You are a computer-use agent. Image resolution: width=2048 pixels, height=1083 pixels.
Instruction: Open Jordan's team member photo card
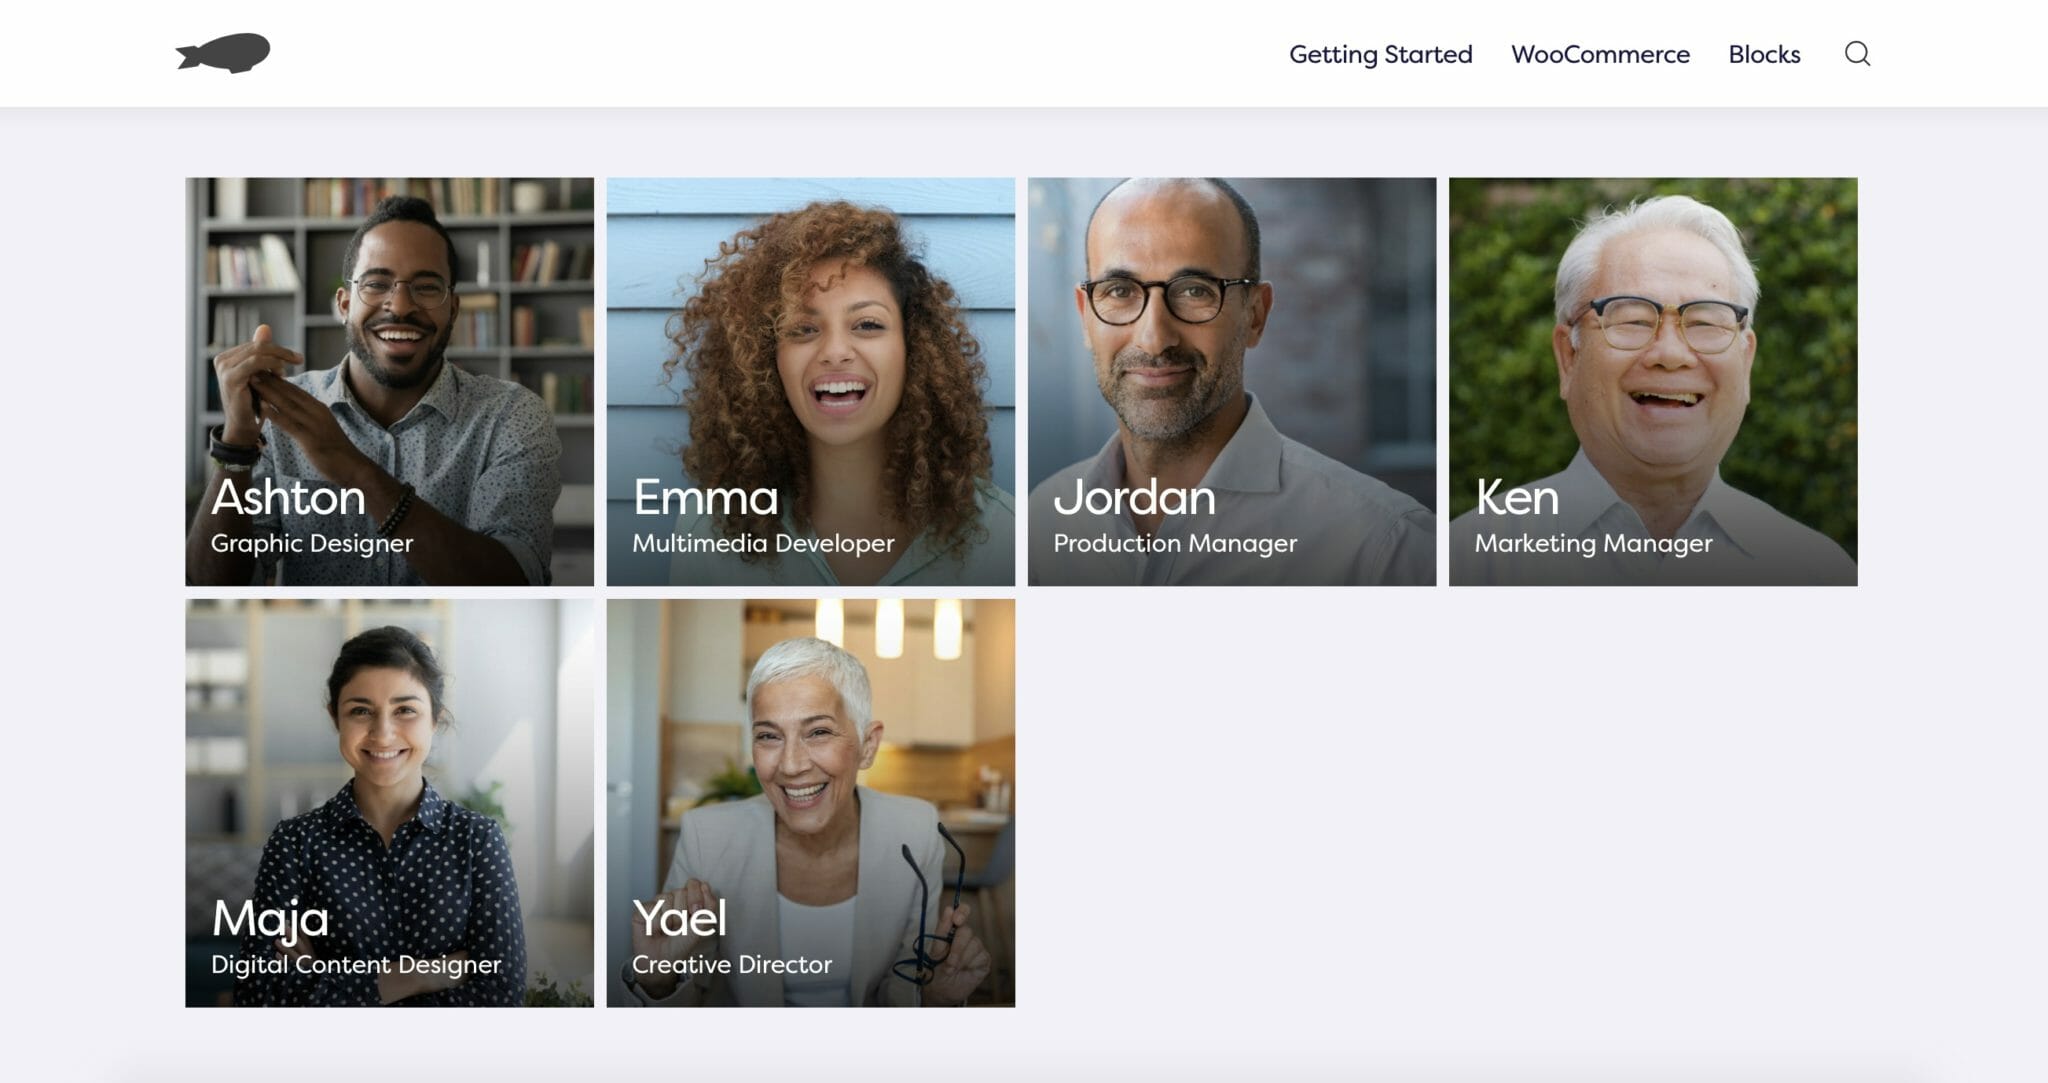(x=1232, y=382)
